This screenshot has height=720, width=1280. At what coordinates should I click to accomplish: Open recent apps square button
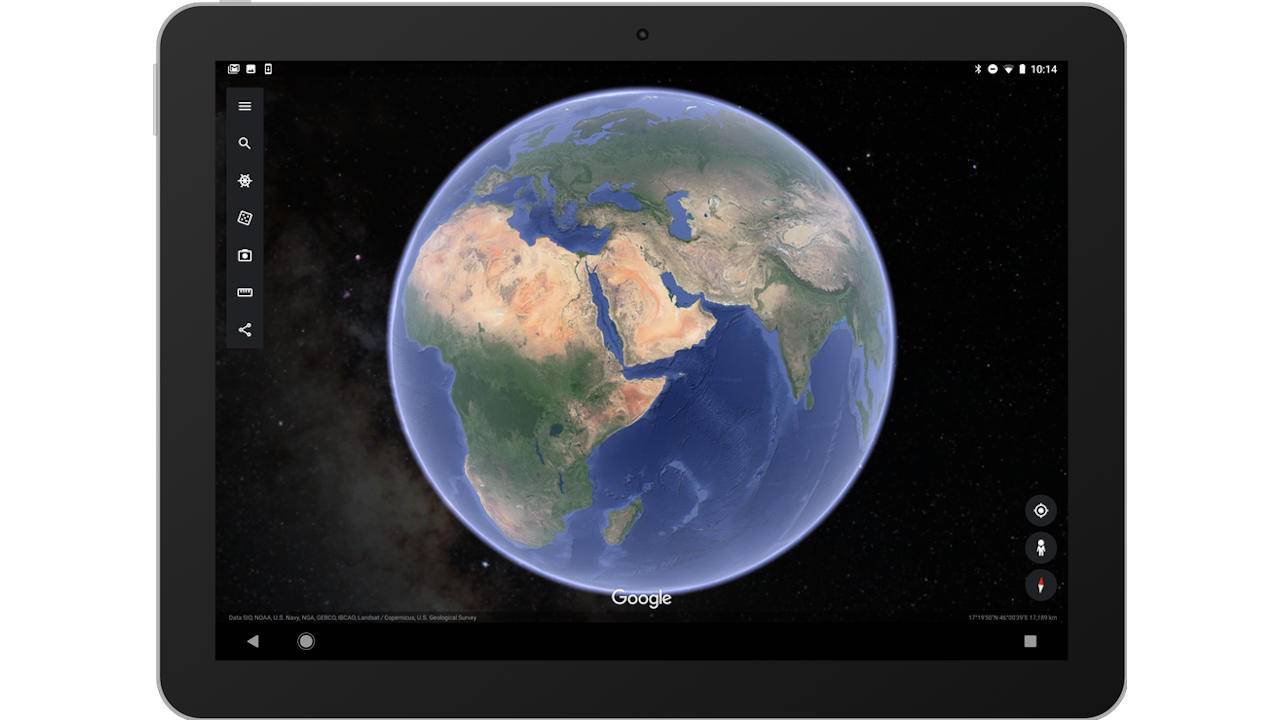tap(1030, 641)
